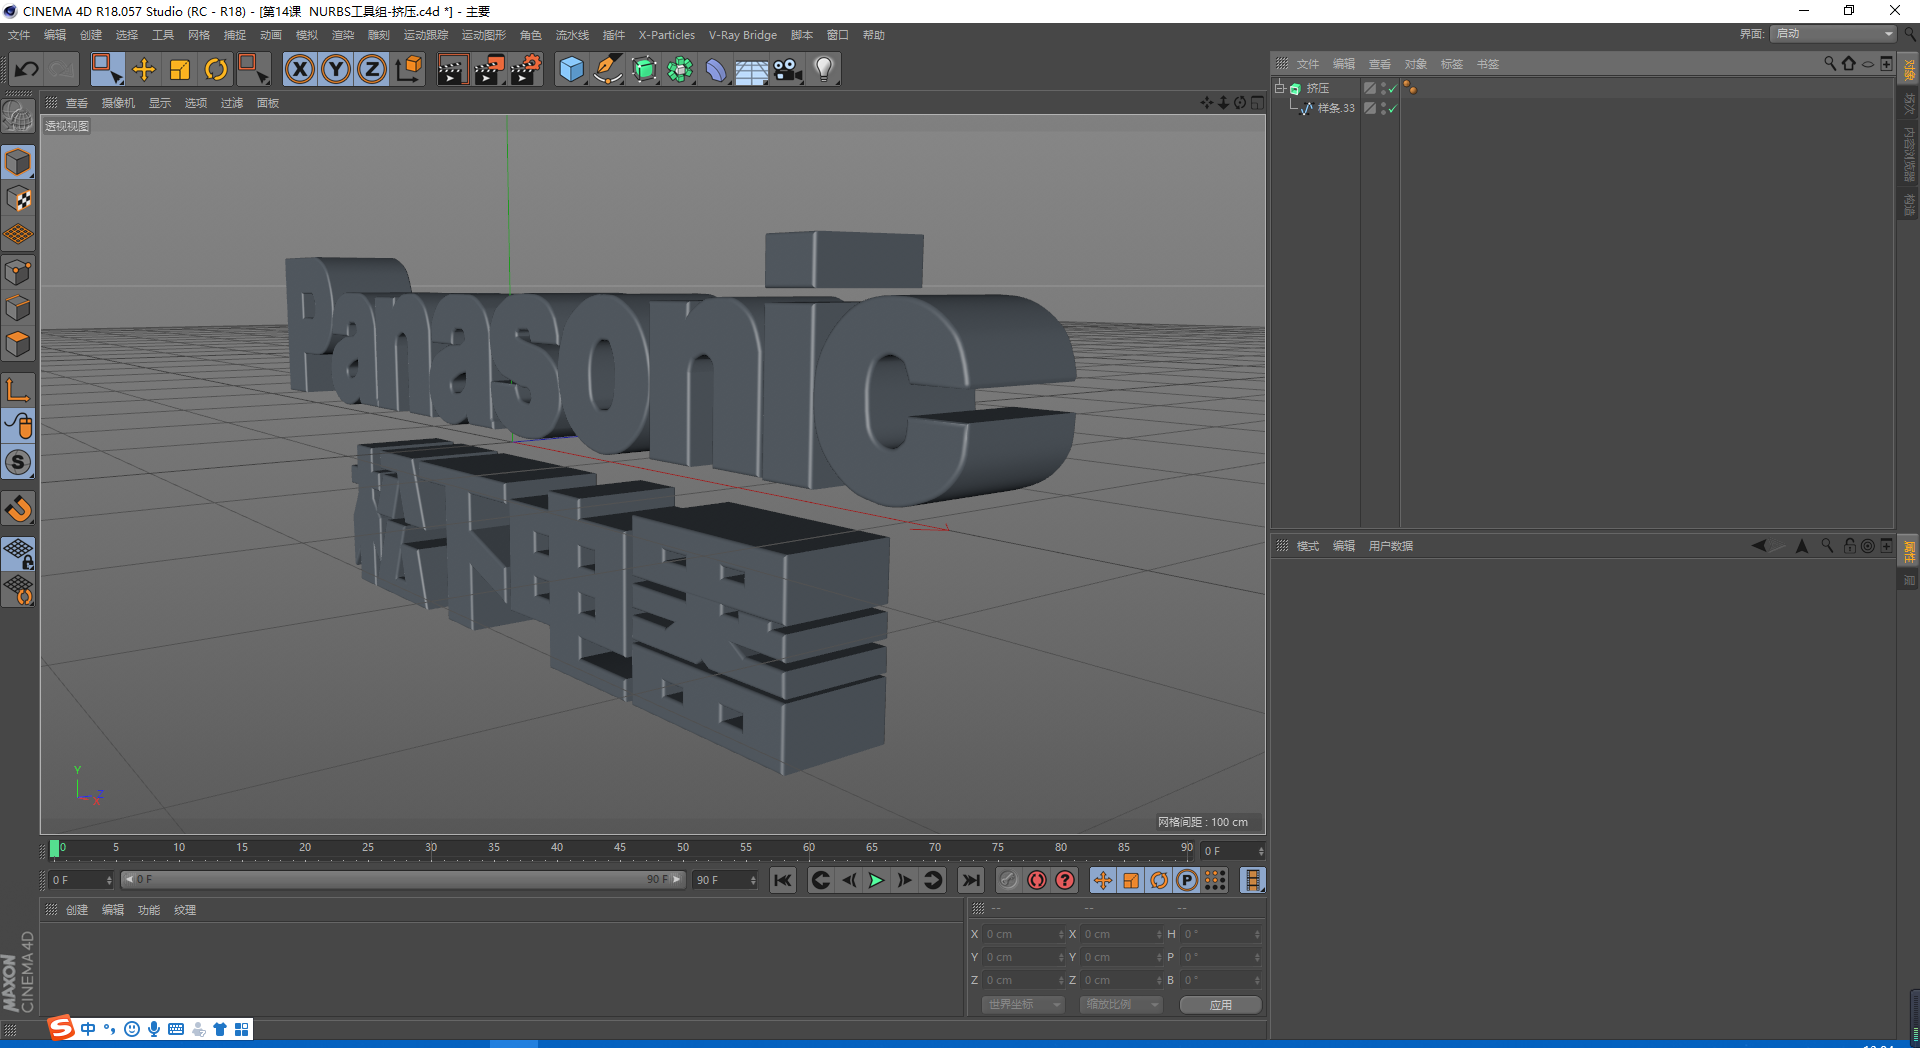Select Make Editable icon in left toolbar
Viewport: 1920px width, 1048px height.
[x=18, y=117]
